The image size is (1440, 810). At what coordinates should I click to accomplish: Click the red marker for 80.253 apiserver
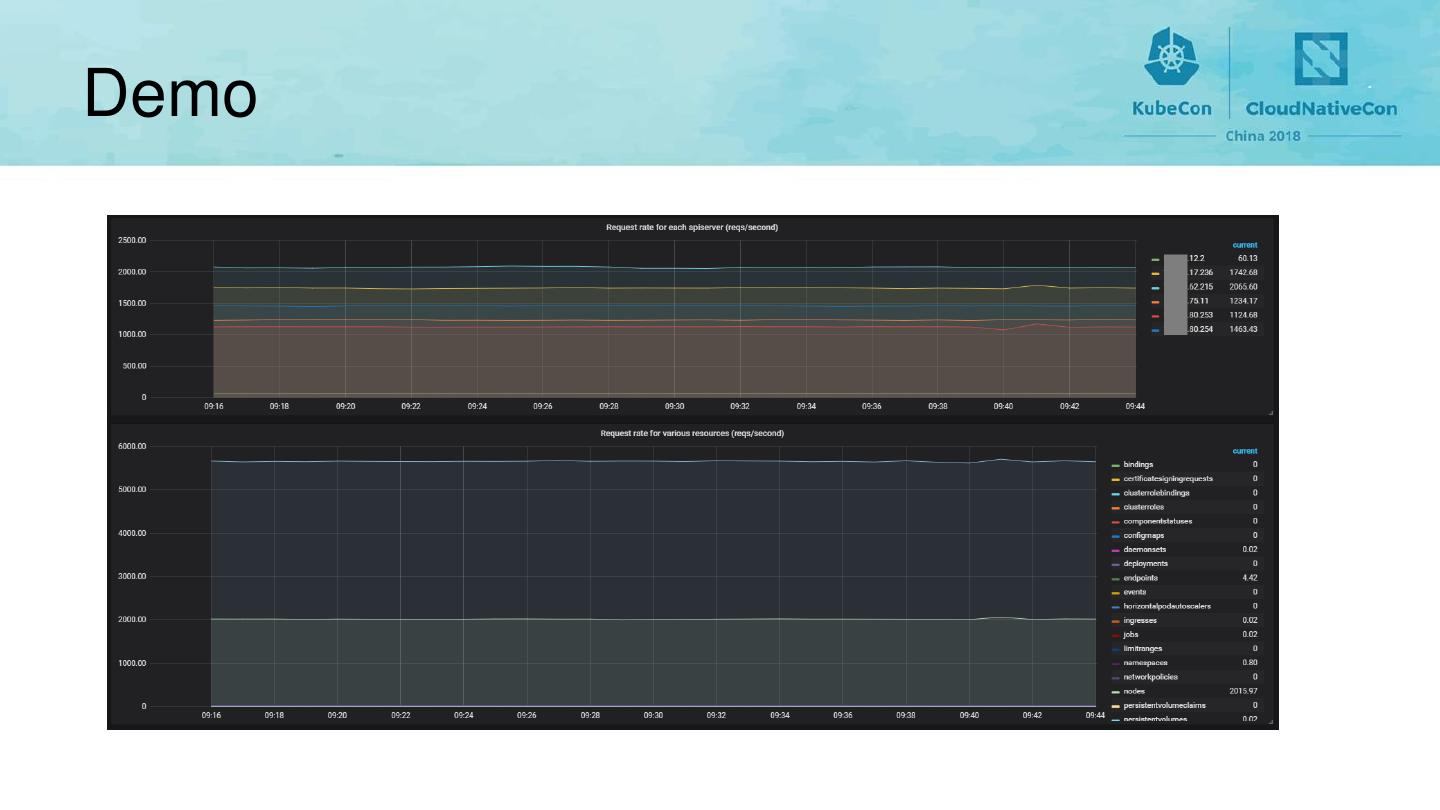[x=1156, y=316]
